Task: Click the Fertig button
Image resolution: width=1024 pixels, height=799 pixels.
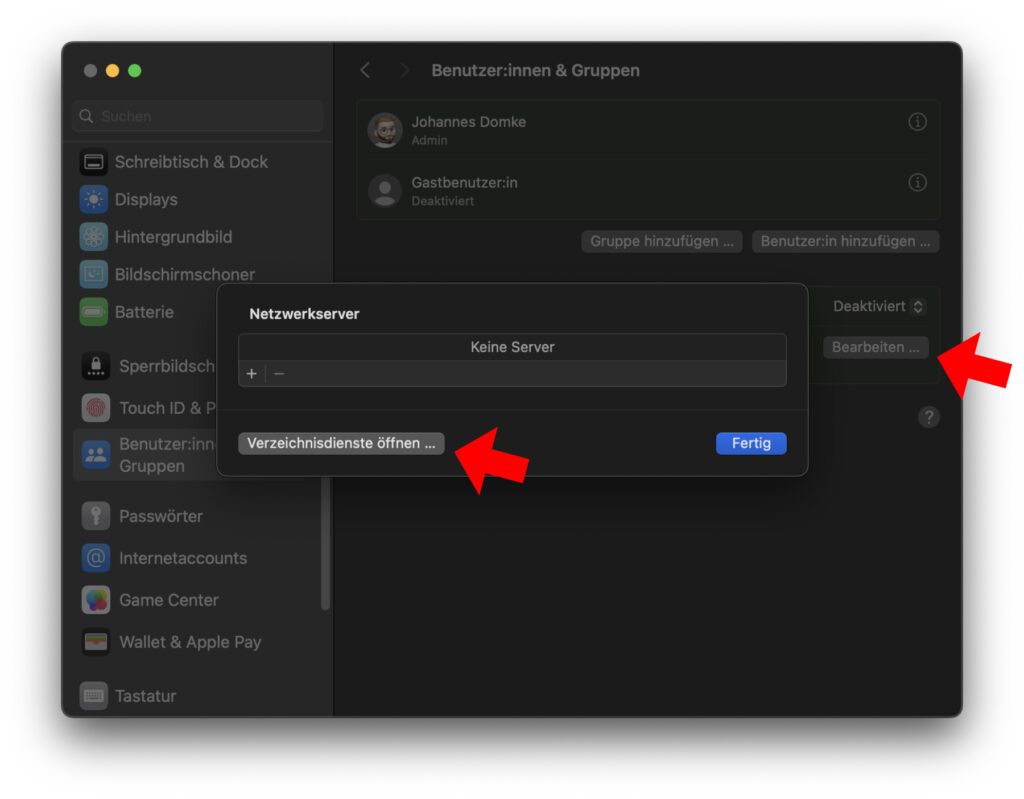Action: tap(751, 443)
